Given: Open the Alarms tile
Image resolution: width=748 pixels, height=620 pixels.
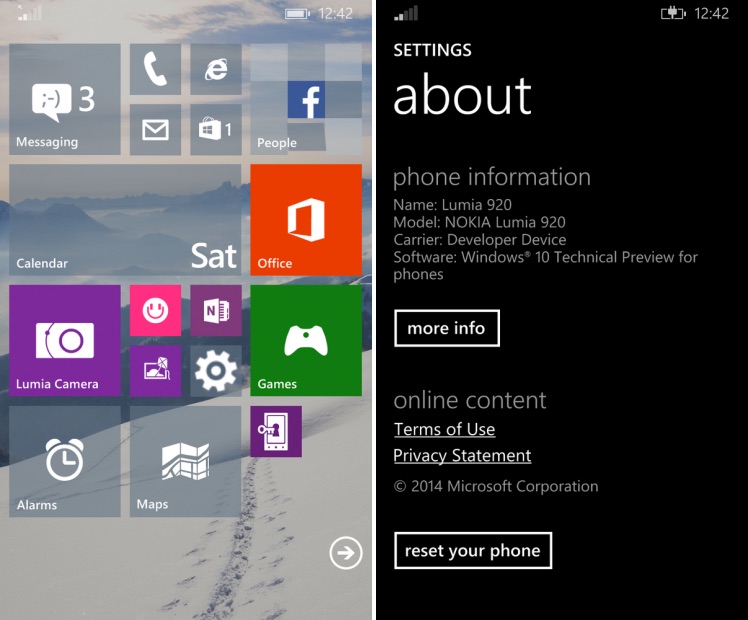Looking at the screenshot, I should pyautogui.click(x=64, y=461).
